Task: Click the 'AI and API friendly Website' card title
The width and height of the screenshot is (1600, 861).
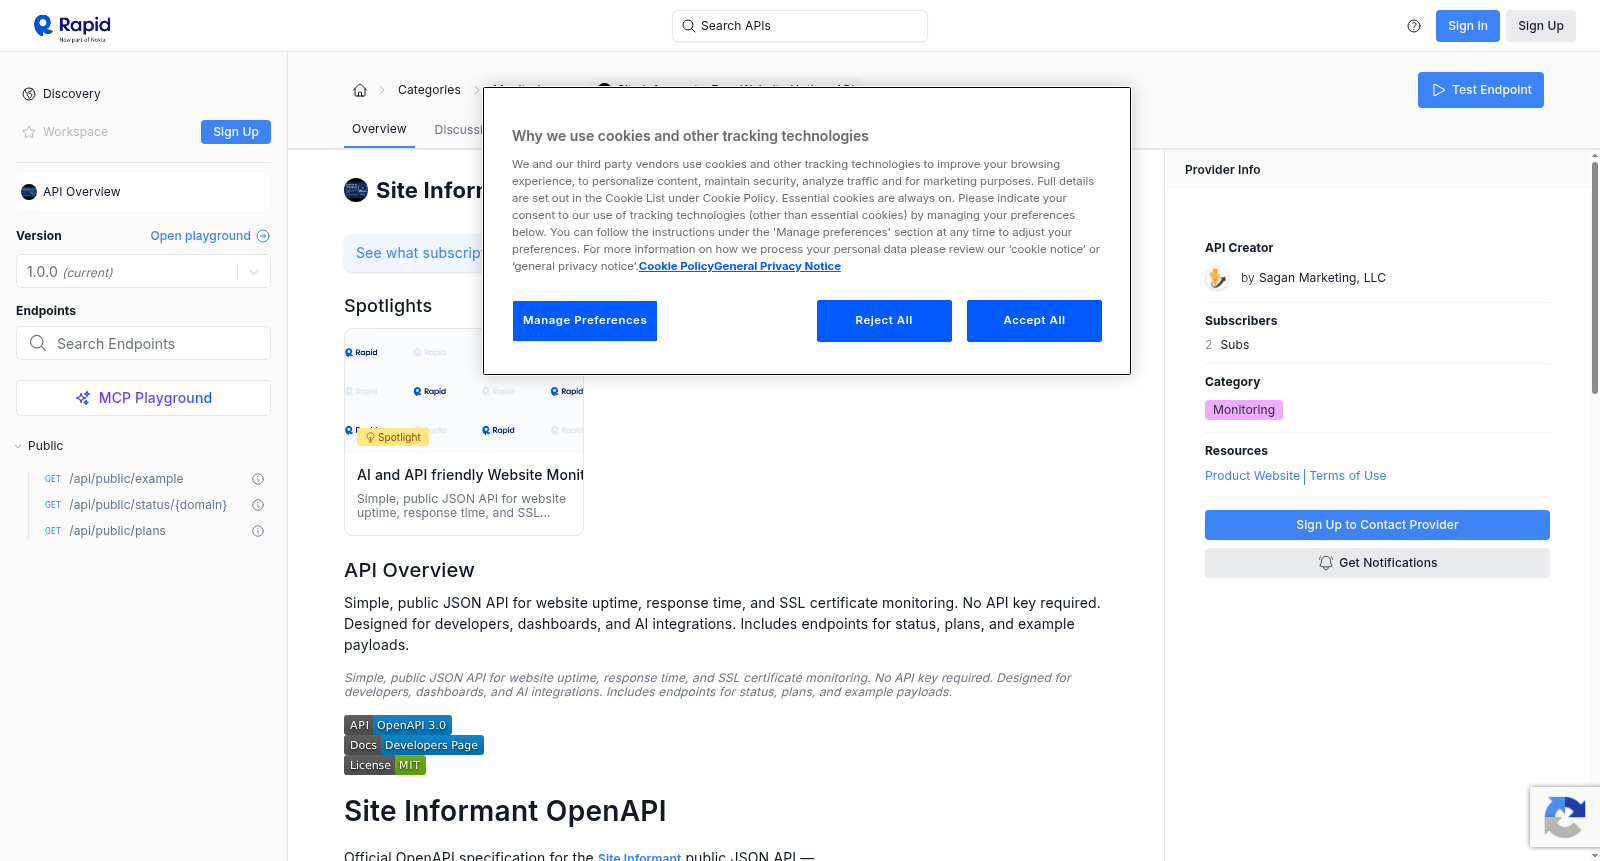Action: tap(470, 475)
